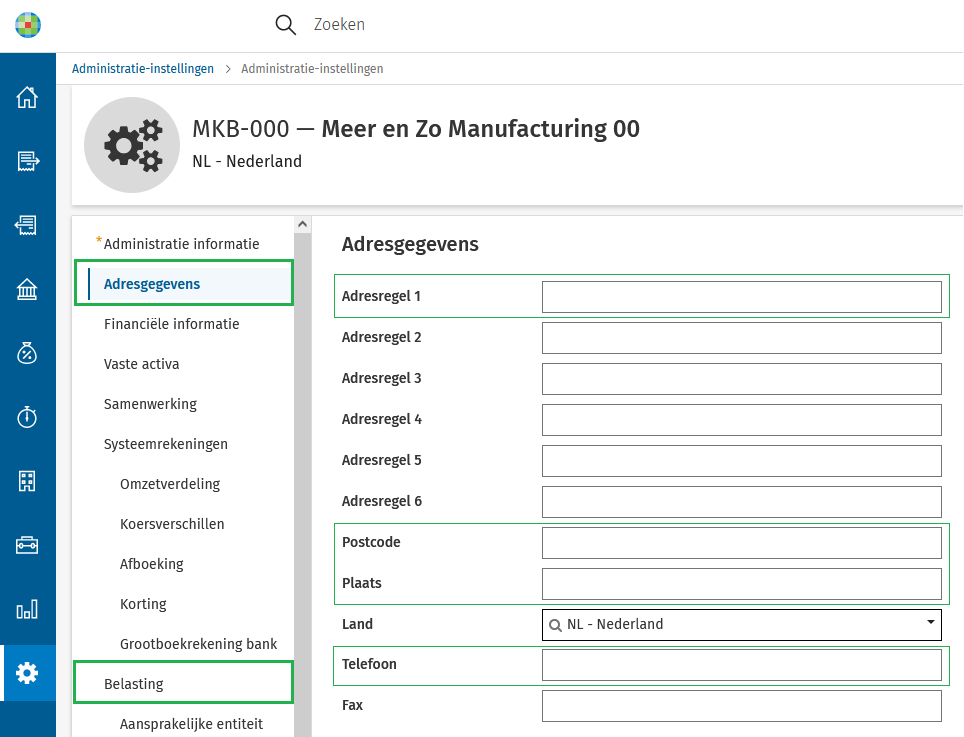Open the sales invoice icon in sidebar
Screen dimensions: 964x737
[27, 160]
